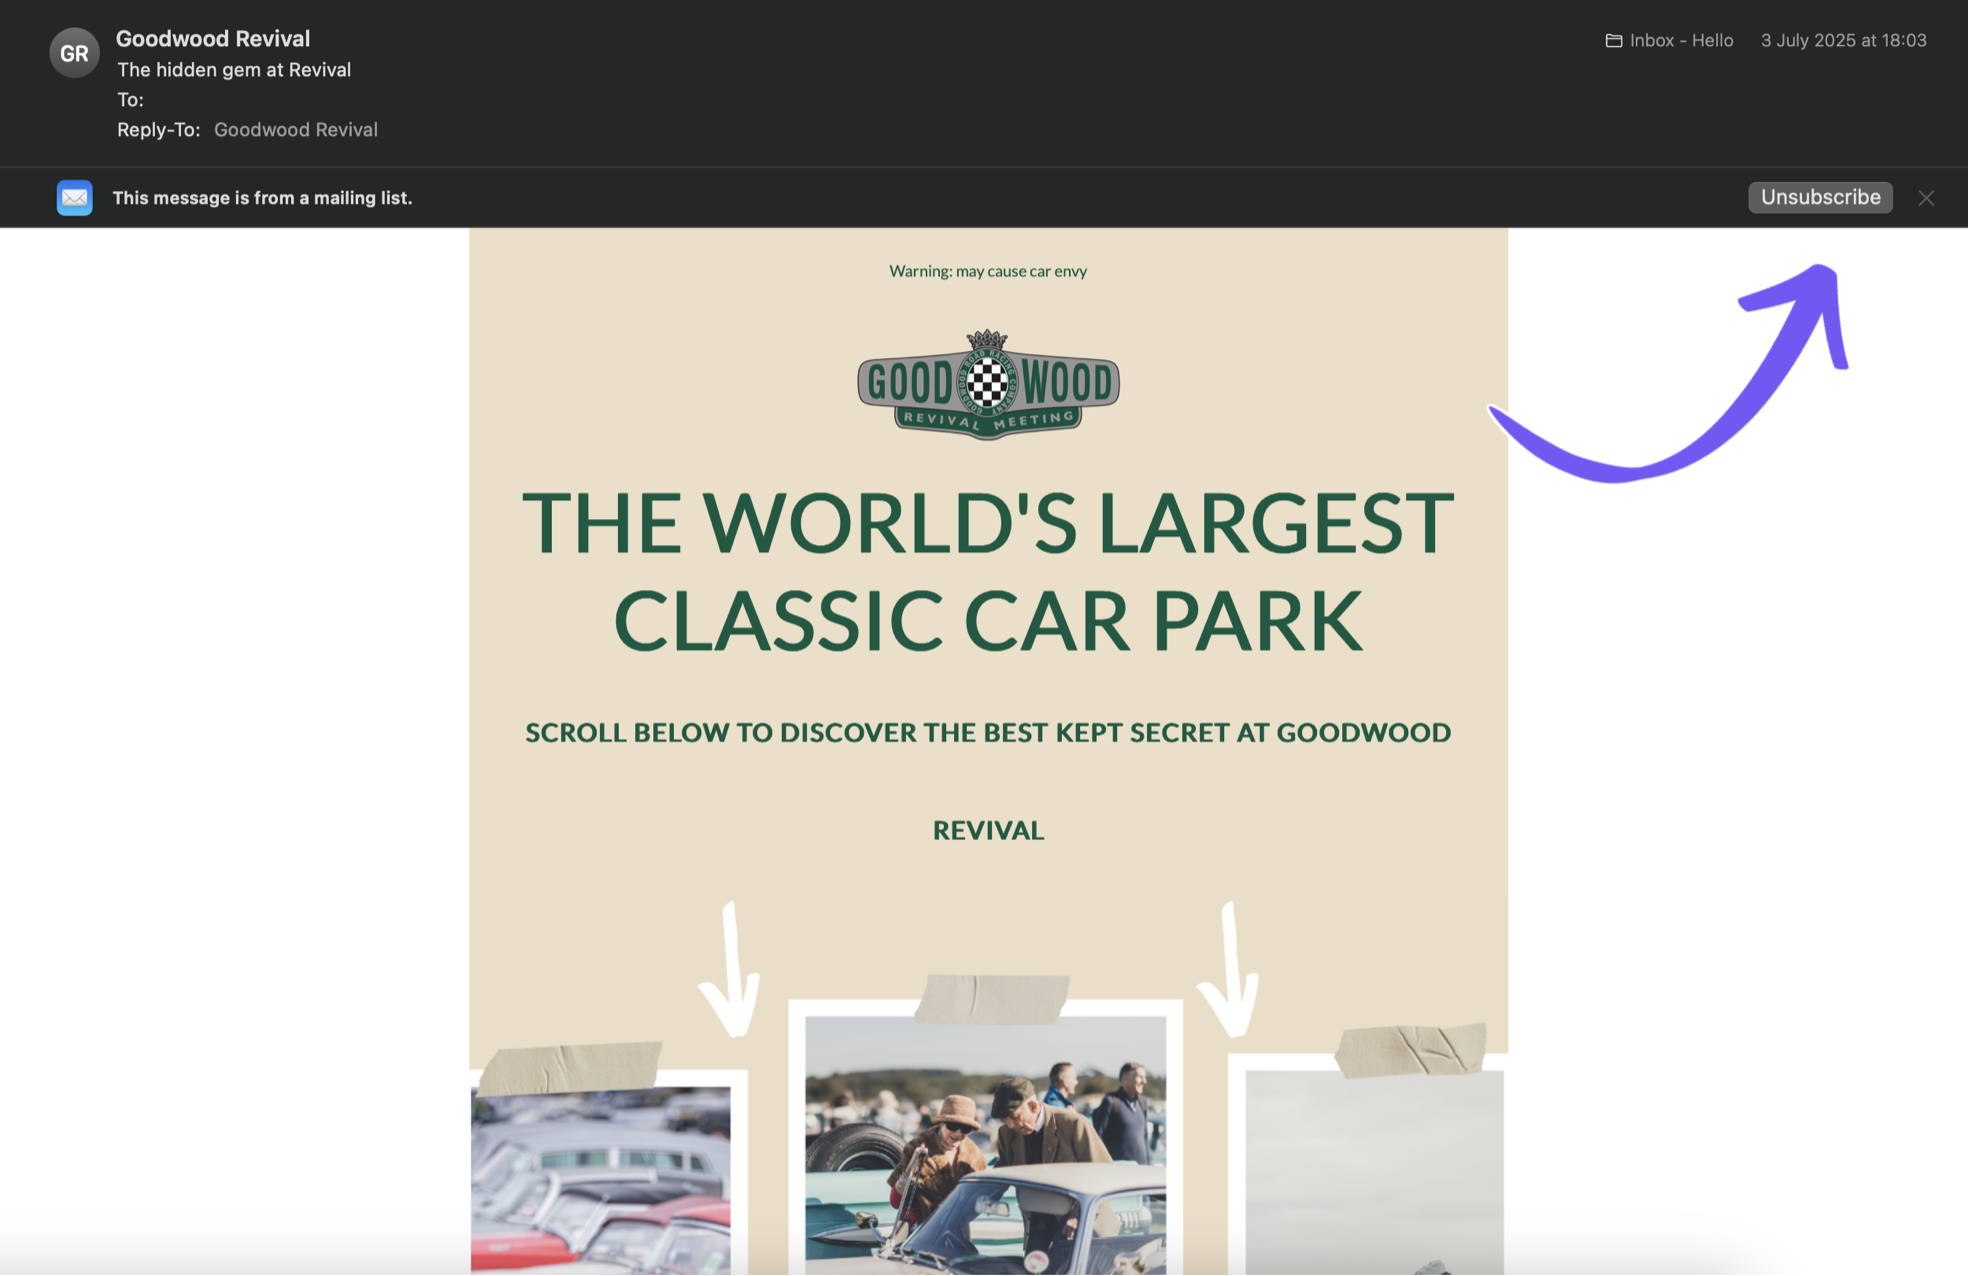Click the 'Scroll below to discover' subheading
1968x1276 pixels.
(x=988, y=781)
